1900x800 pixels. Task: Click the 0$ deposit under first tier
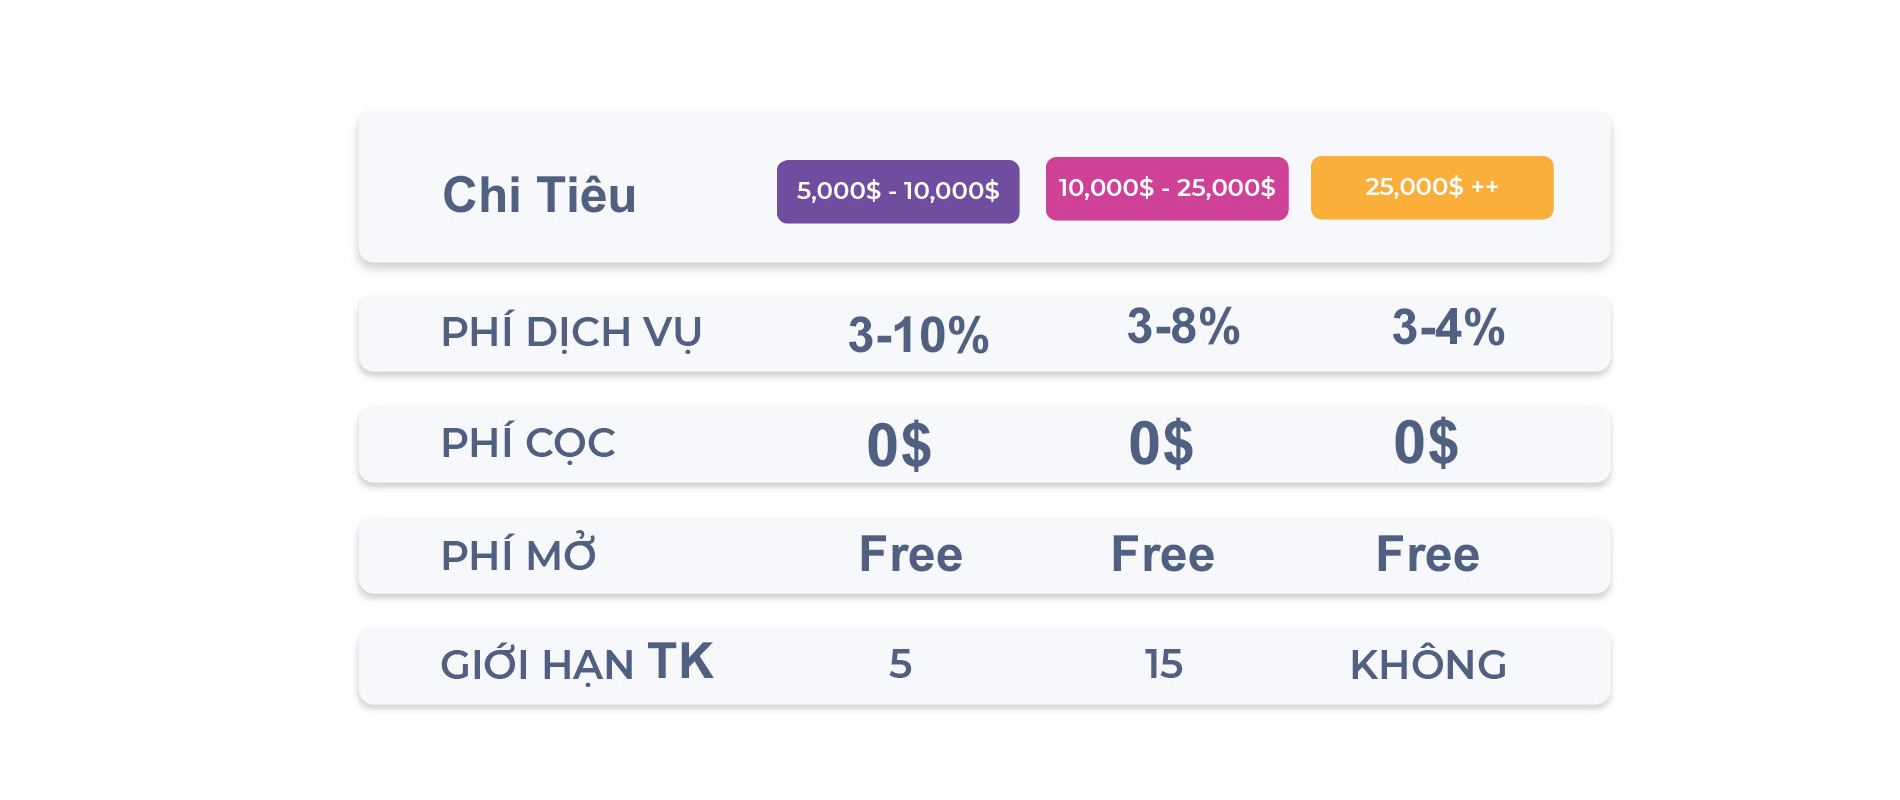[899, 445]
